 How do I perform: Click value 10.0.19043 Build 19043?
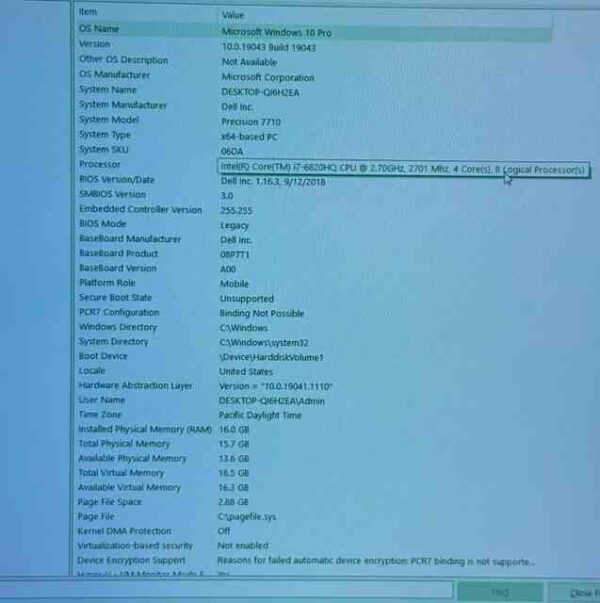point(268,48)
